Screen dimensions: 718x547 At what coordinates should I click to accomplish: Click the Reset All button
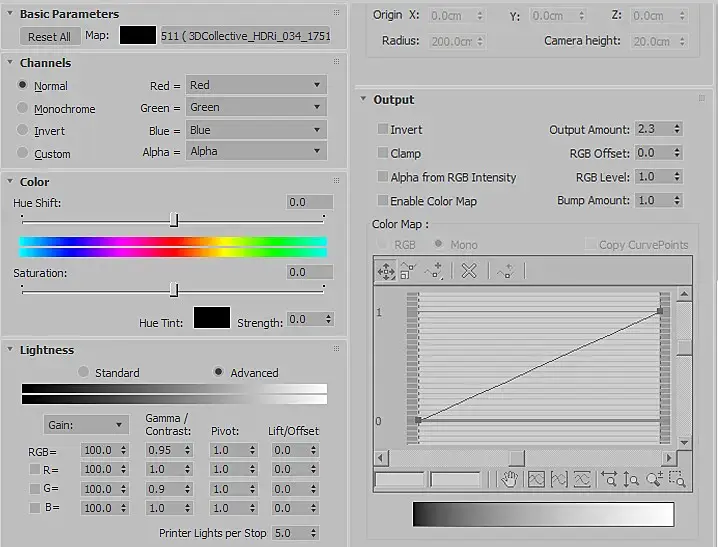pos(49,37)
